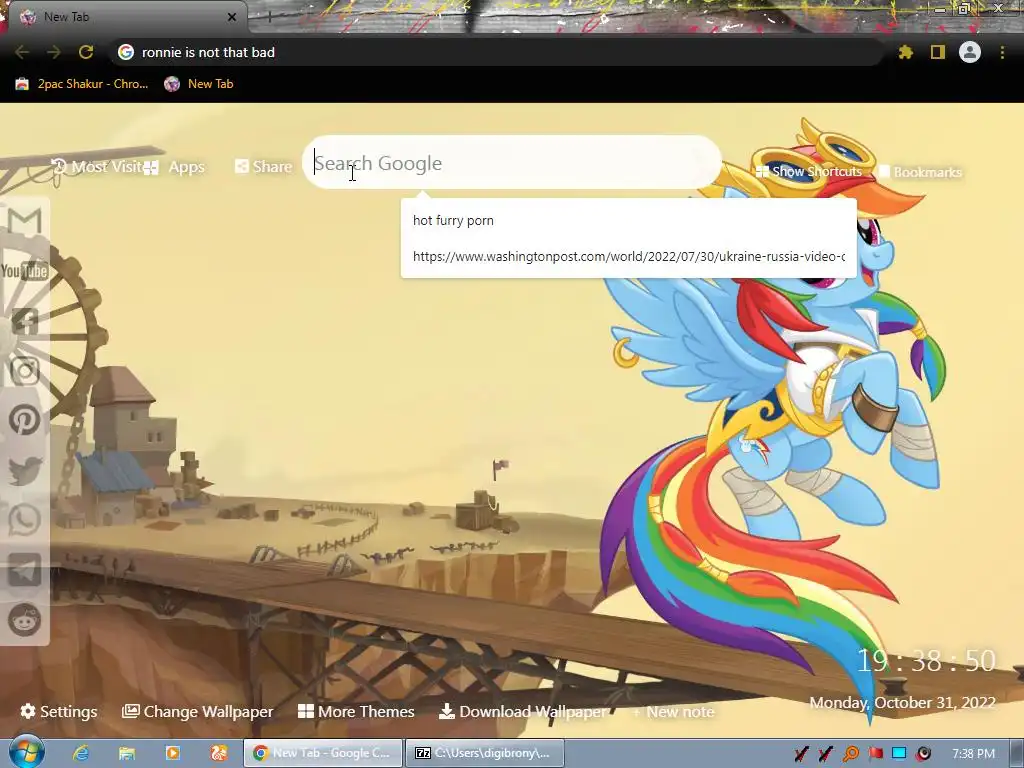Open YouTube from the left sidebar
Viewport: 1024px width, 768px height.
pos(25,270)
